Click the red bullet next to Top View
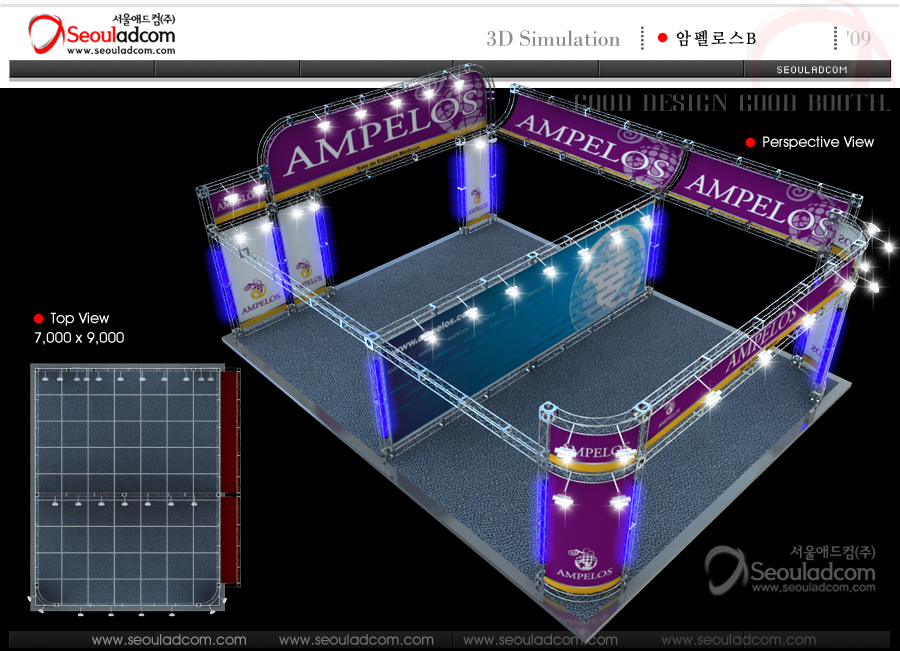Screen dimensions: 900x651 (39, 318)
